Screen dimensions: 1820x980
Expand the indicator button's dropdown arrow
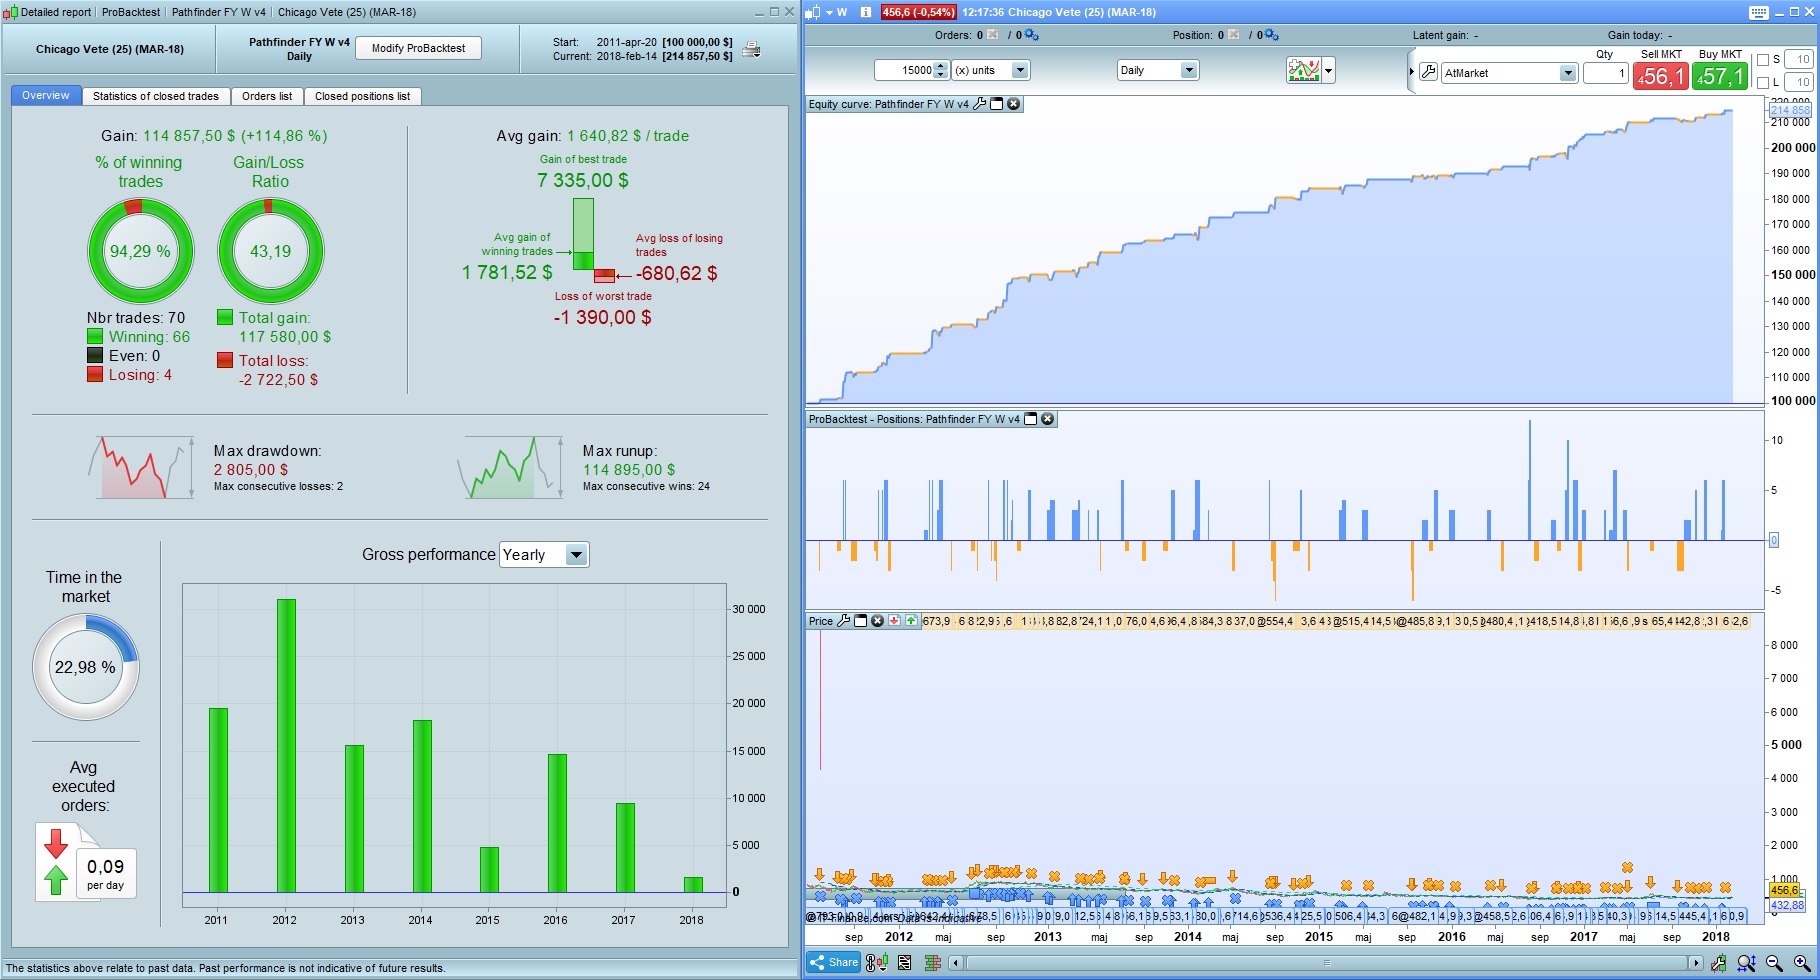click(1329, 71)
